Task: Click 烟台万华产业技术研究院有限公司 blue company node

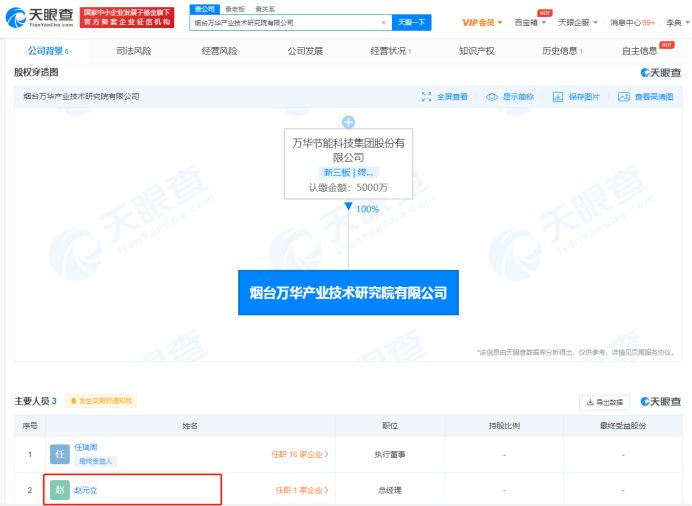Action: click(x=348, y=292)
